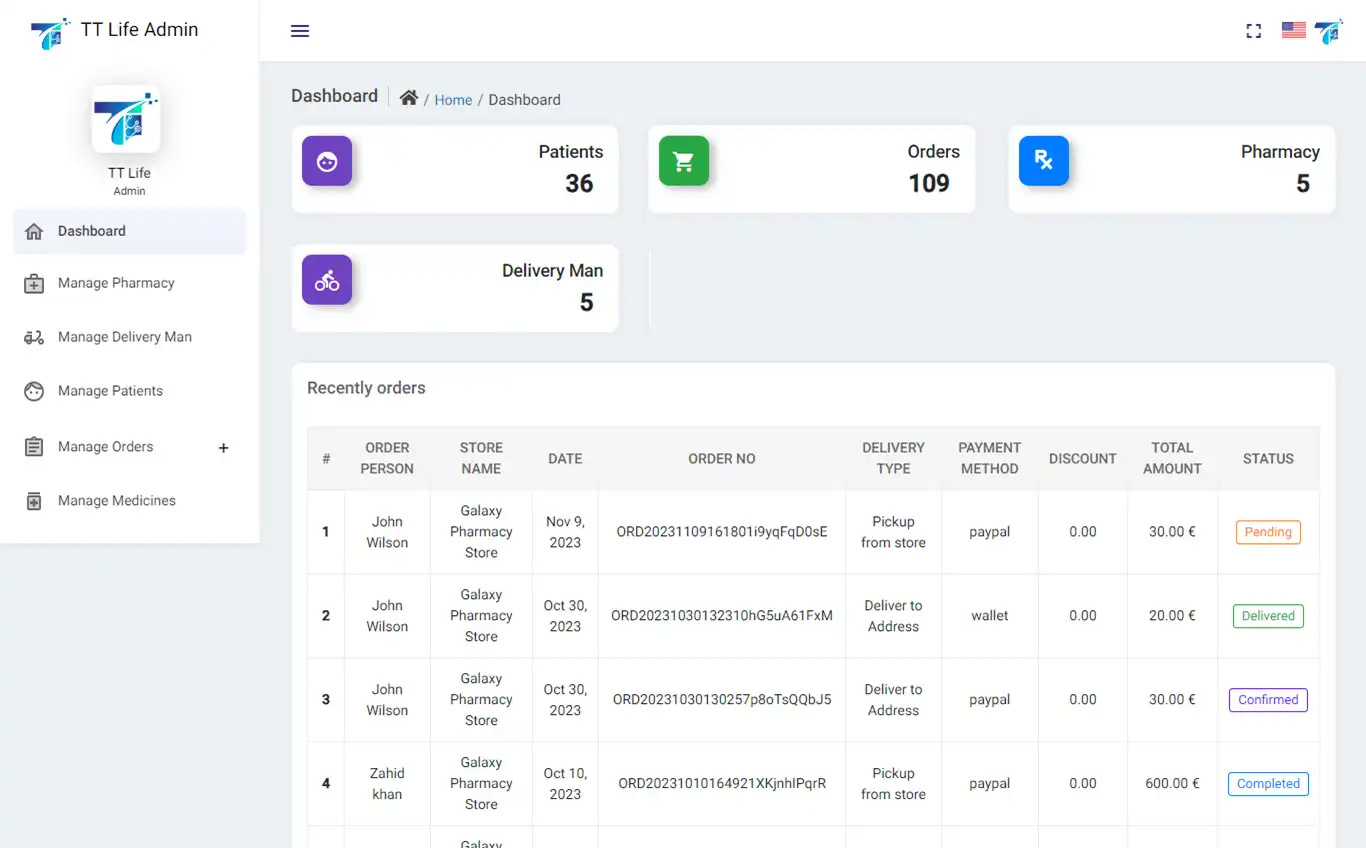Toggle fullscreen mode in the header
Viewport: 1366px width, 848px height.
point(1253,31)
